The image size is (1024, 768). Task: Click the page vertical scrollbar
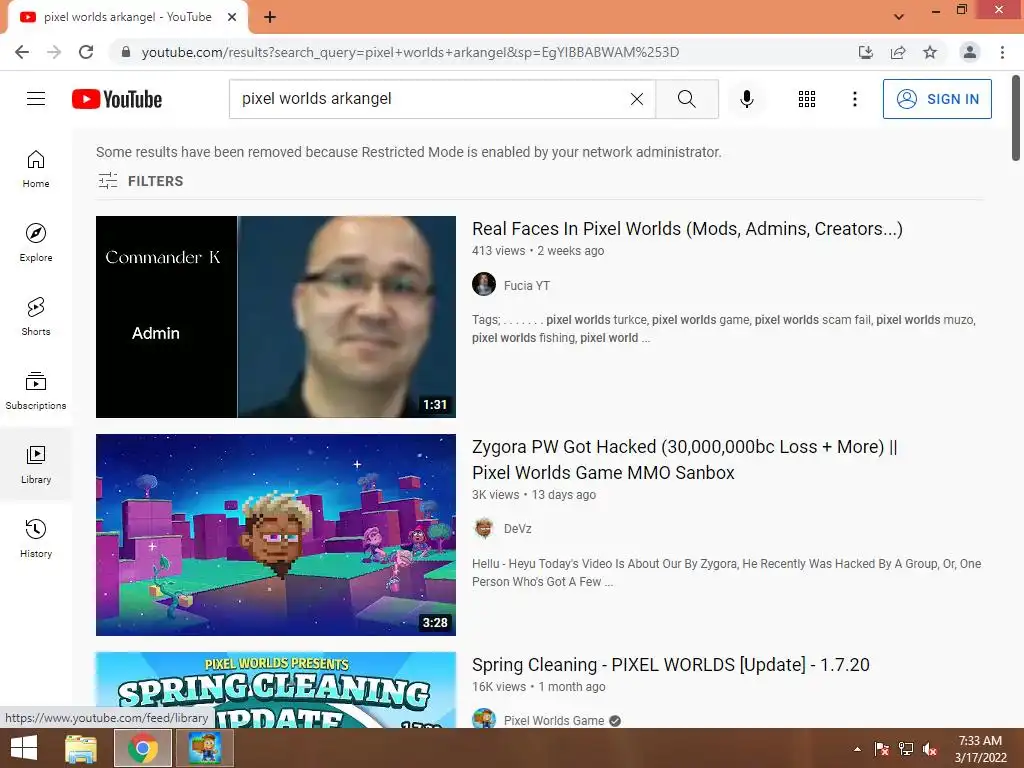click(1016, 118)
